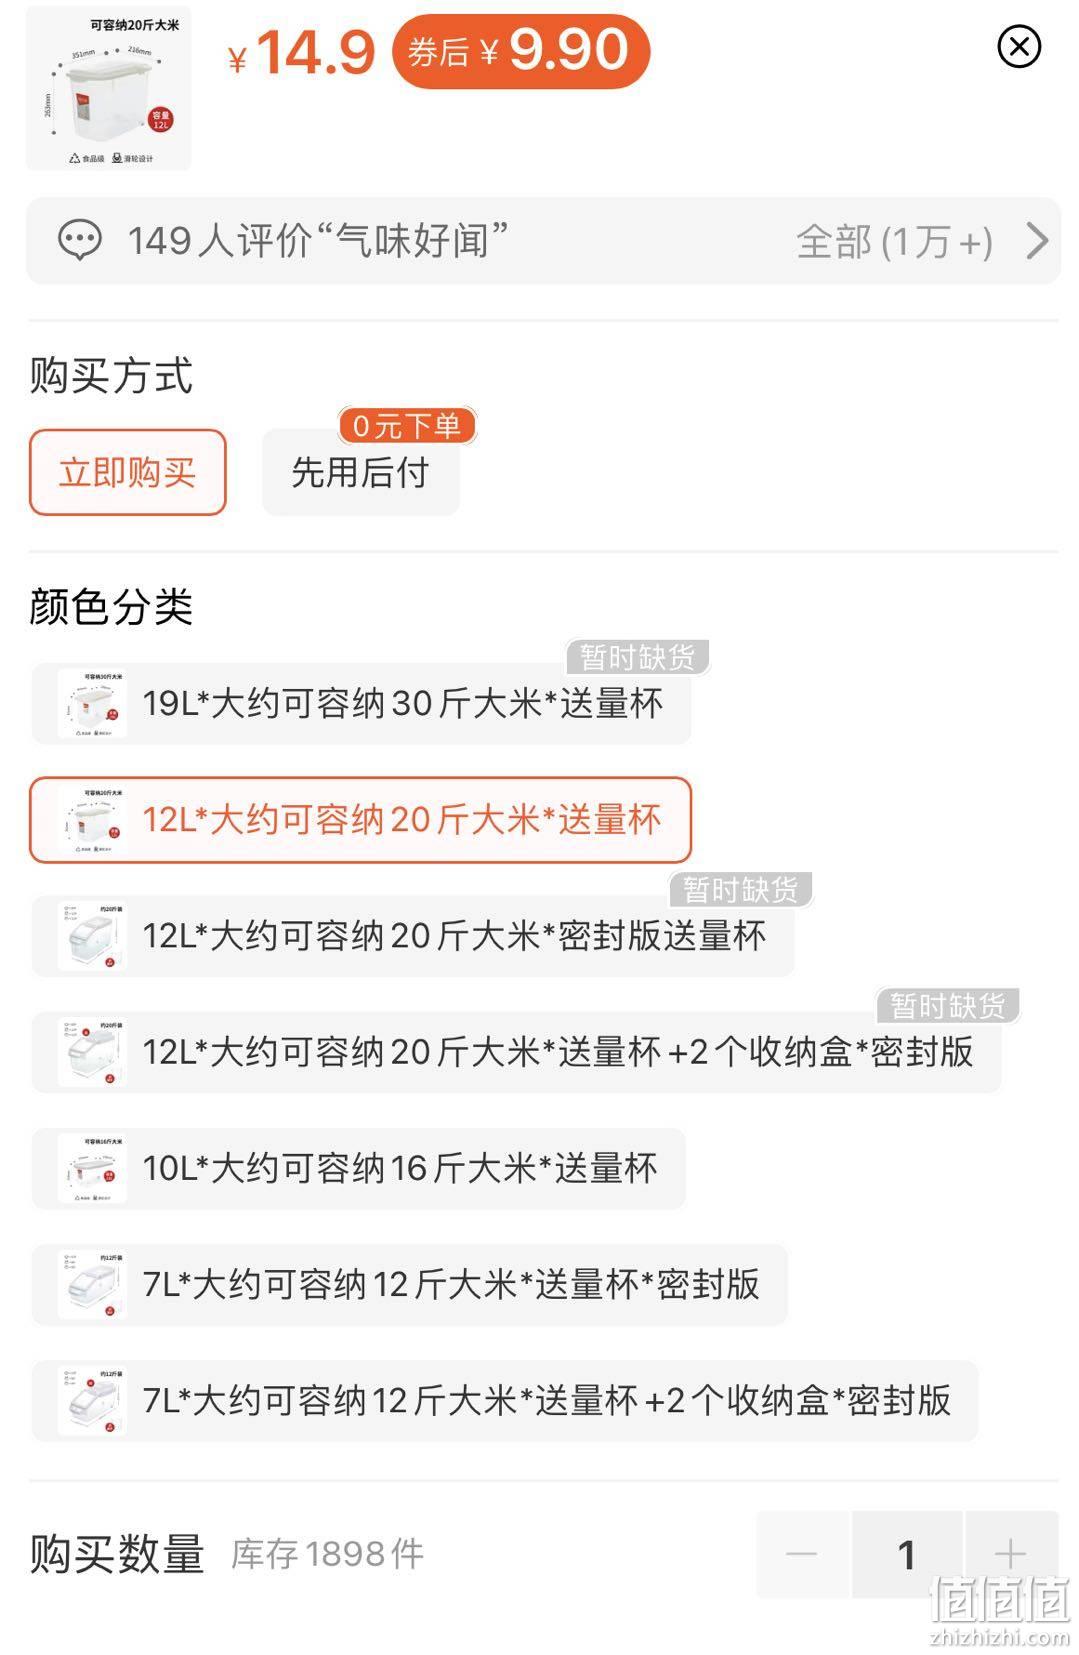The height and width of the screenshot is (1655, 1079).
Task: Choose 12L option with 2个收纳盒 密封版
Action: pos(516,1052)
